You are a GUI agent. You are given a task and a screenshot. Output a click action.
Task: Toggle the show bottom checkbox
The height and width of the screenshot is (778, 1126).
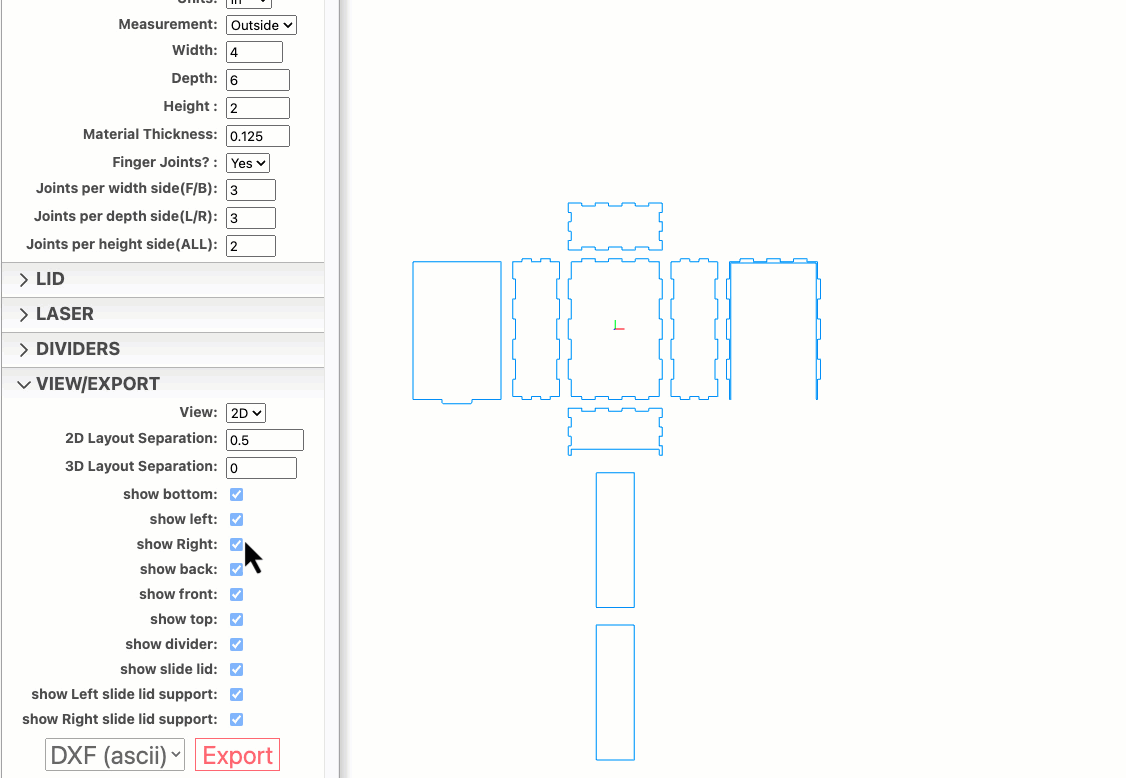pyautogui.click(x=236, y=494)
